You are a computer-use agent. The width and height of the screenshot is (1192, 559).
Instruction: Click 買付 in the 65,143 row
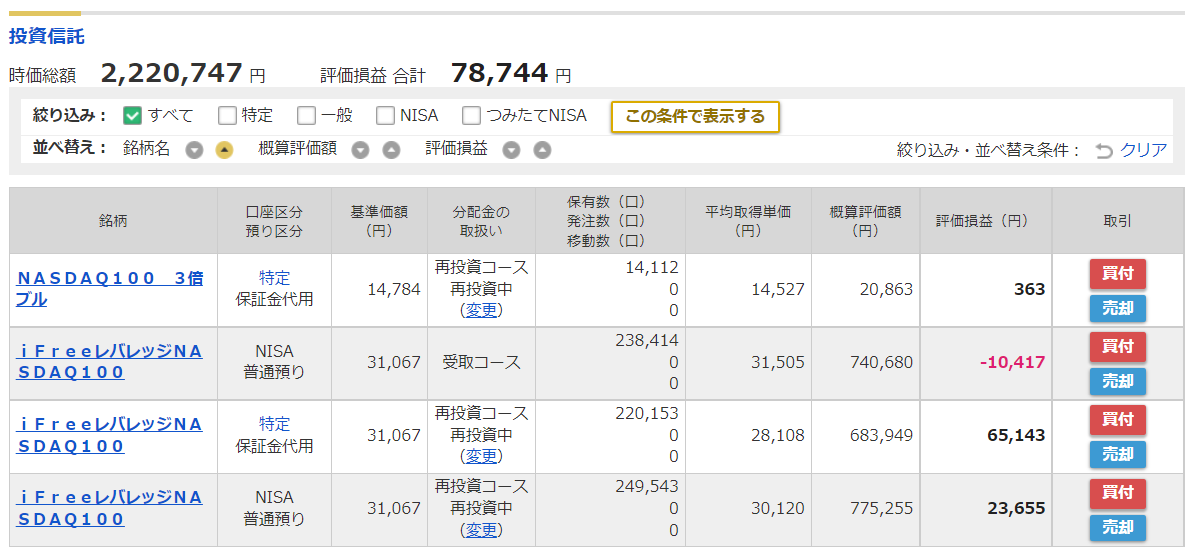[x=1118, y=420]
